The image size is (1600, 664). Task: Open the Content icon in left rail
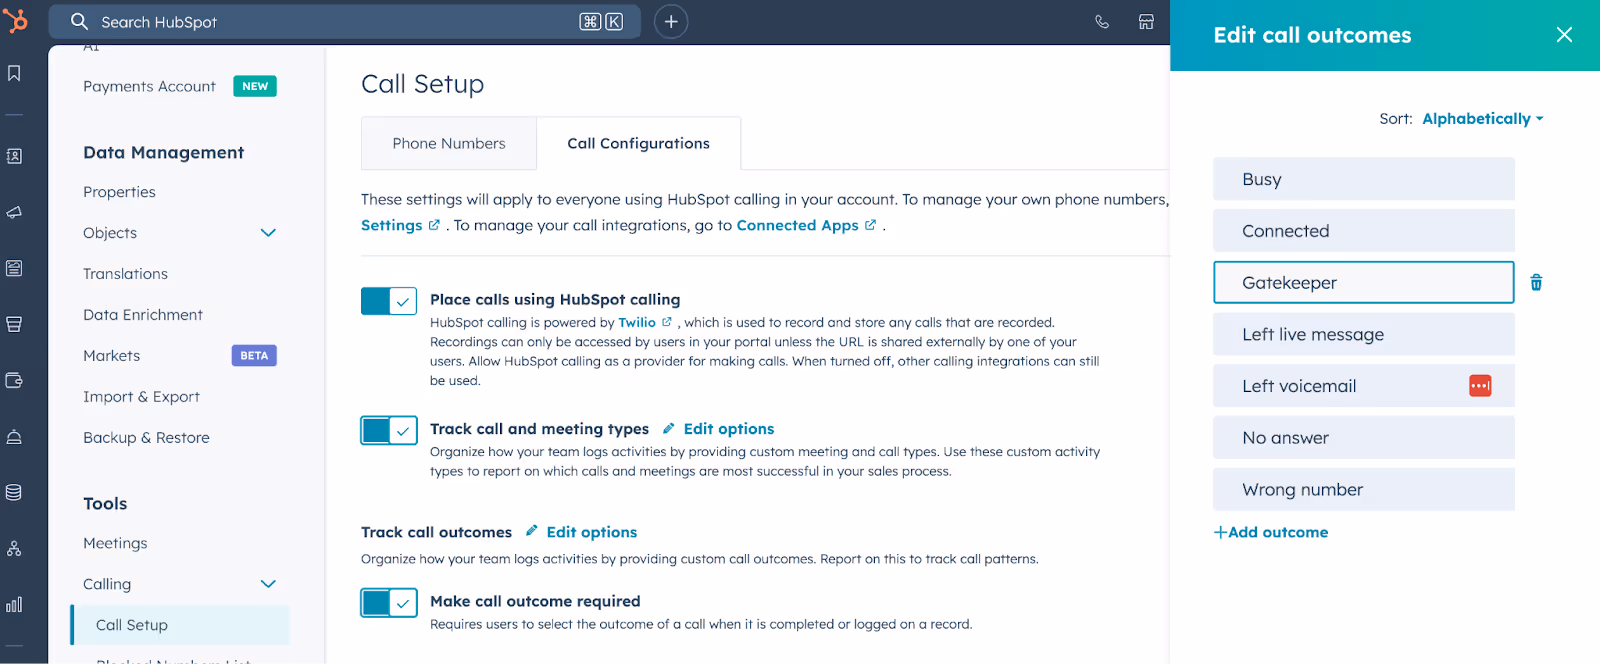[14, 268]
